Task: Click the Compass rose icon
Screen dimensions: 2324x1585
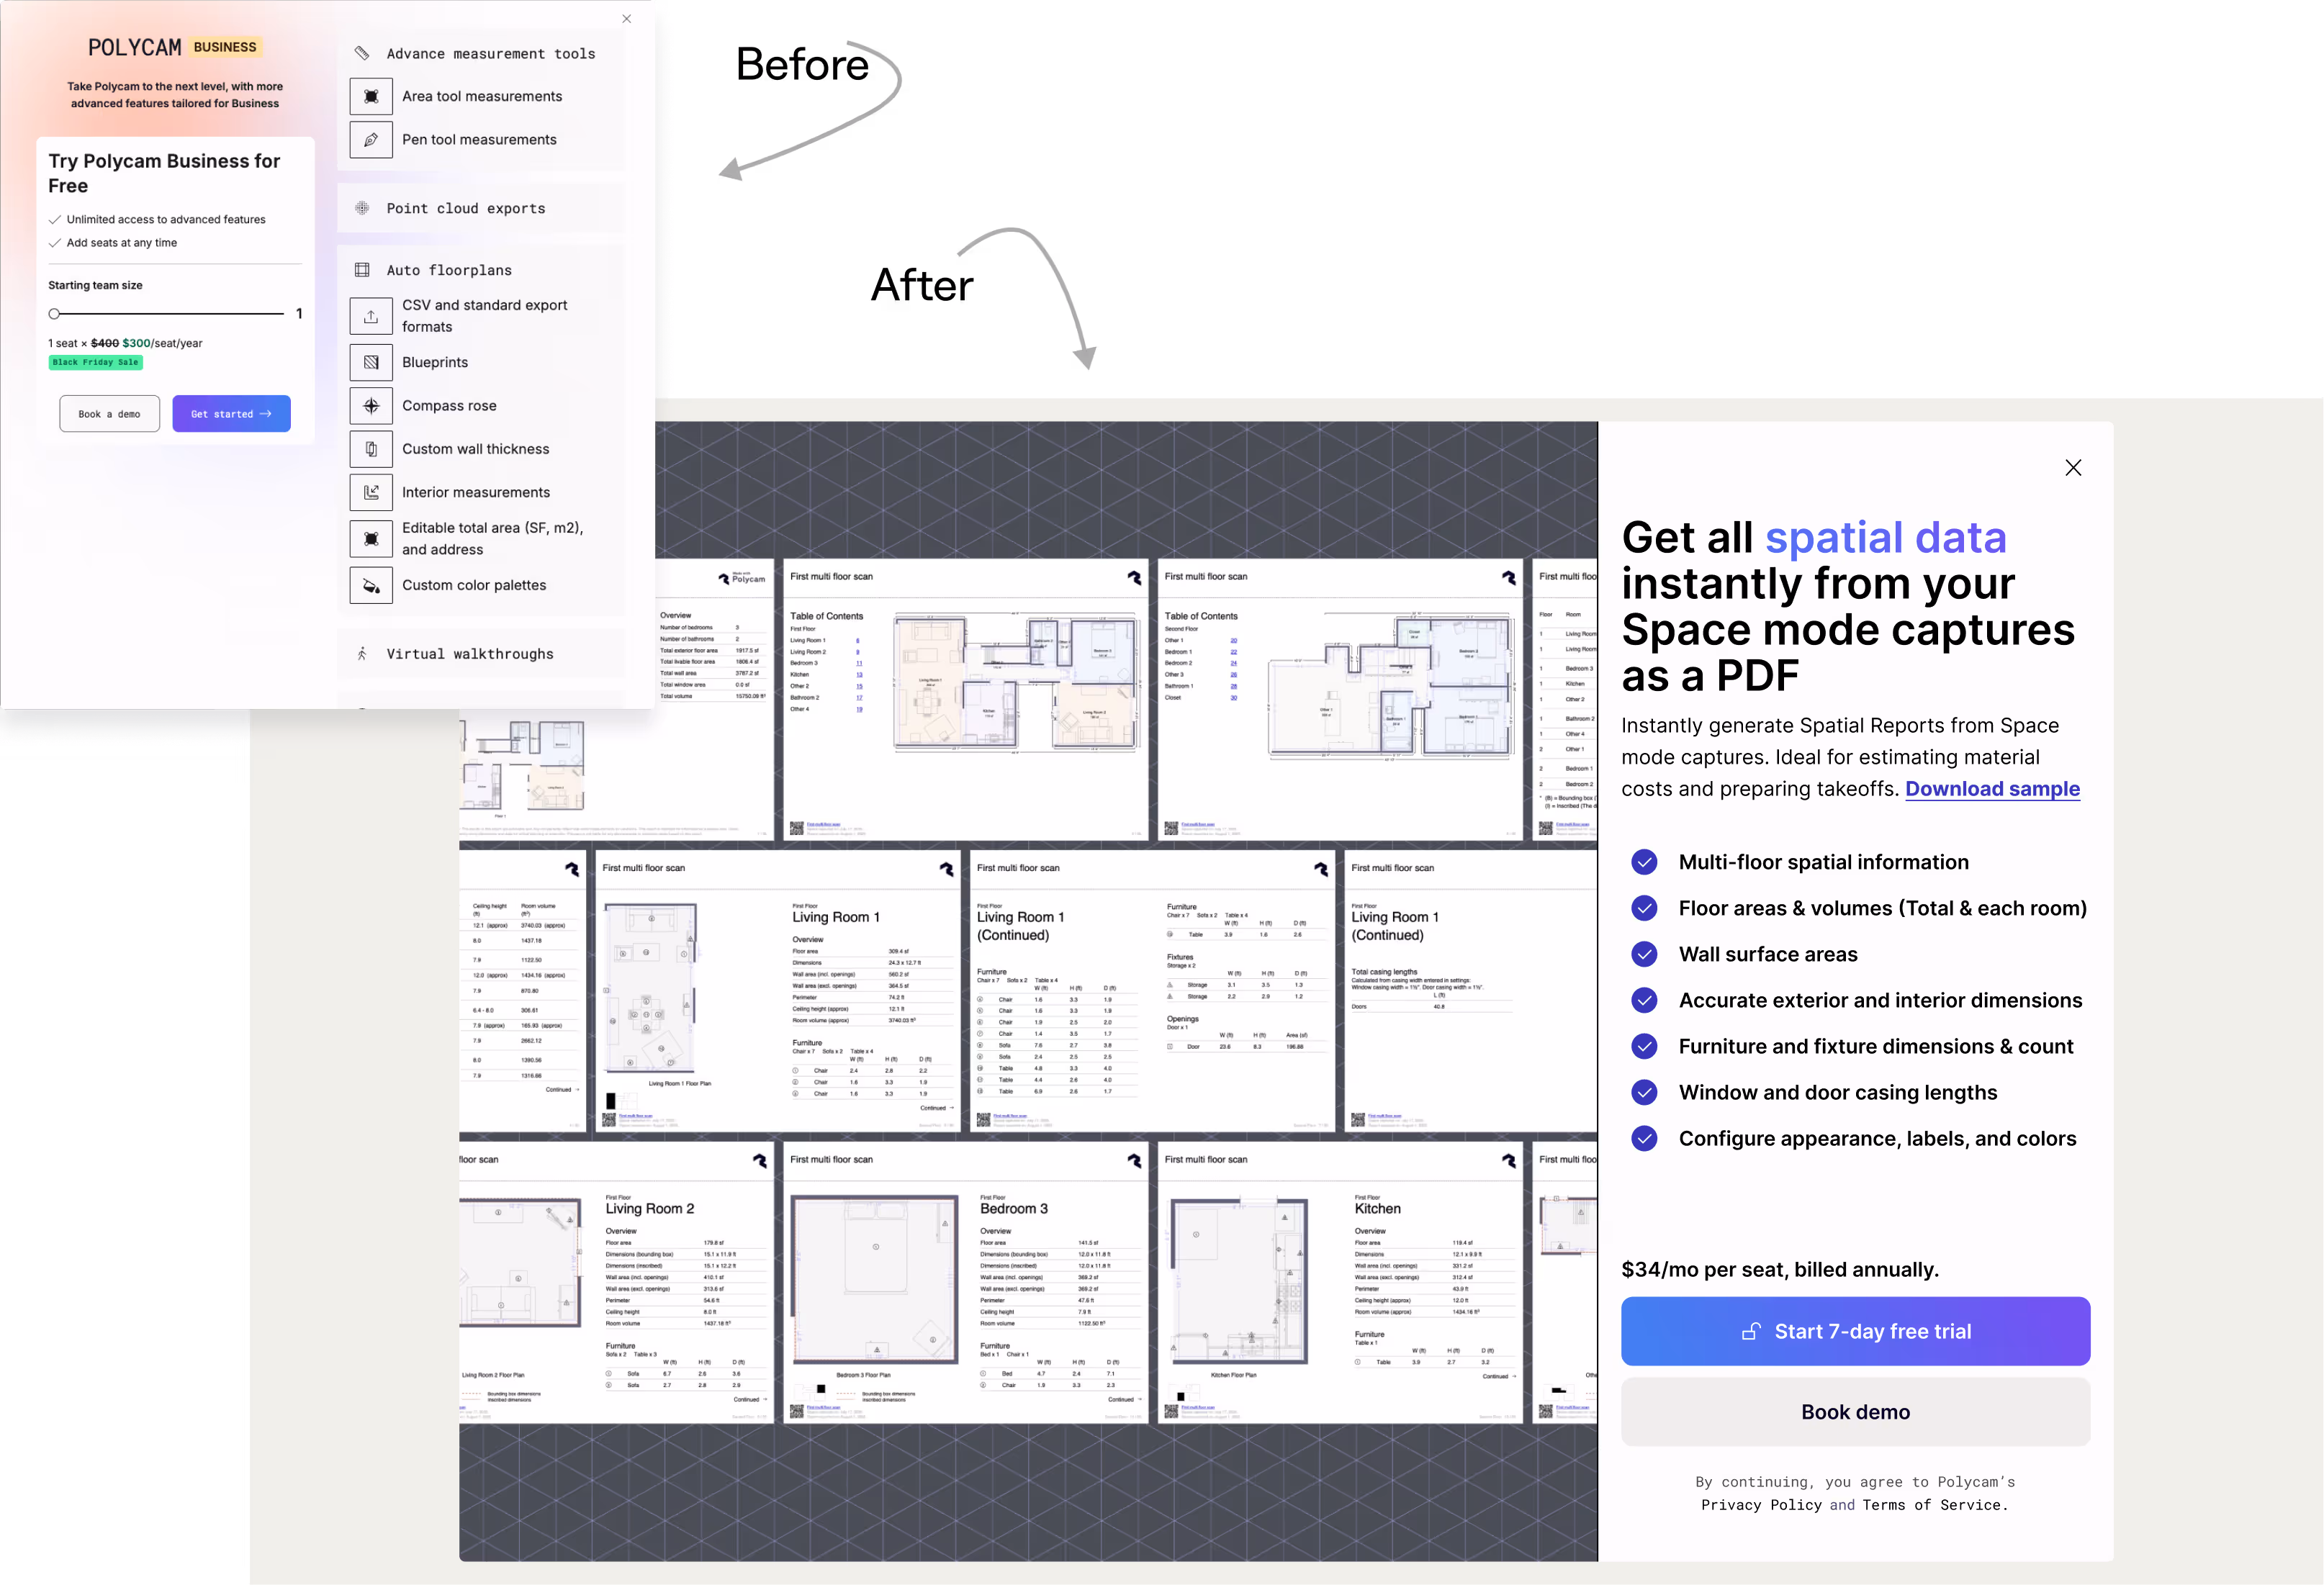Action: (x=371, y=406)
